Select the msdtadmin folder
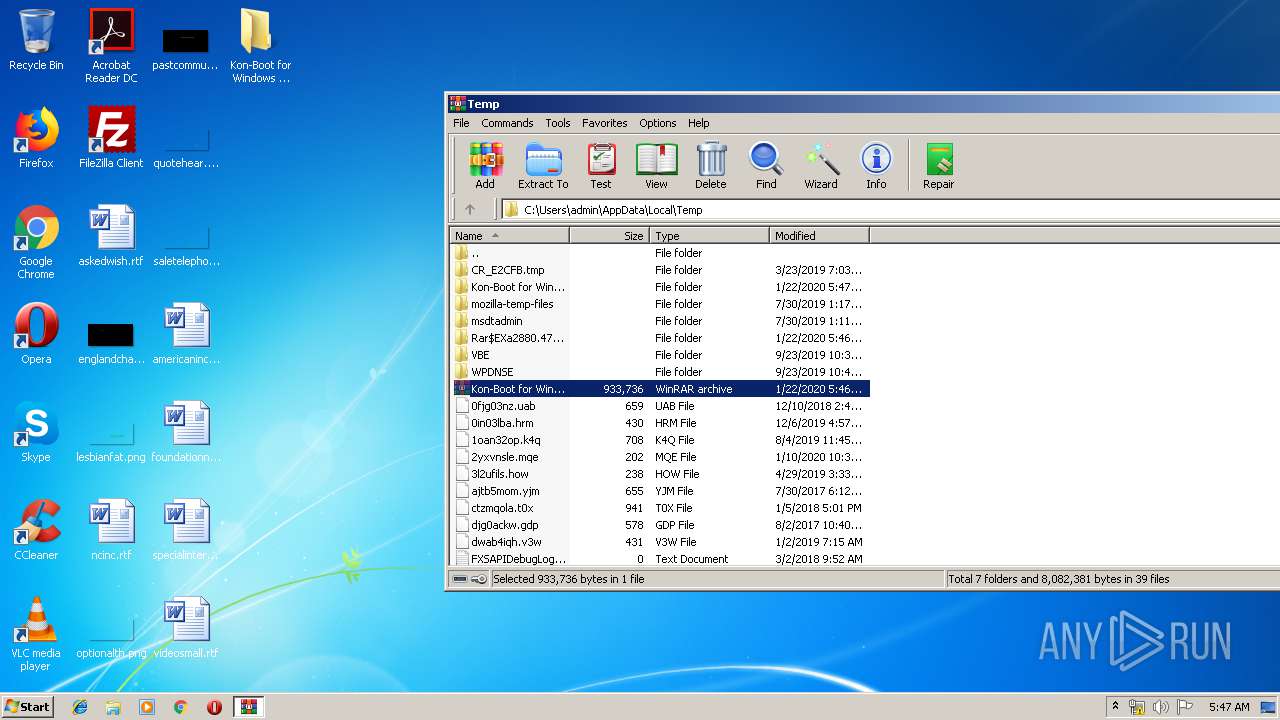 point(660,321)
